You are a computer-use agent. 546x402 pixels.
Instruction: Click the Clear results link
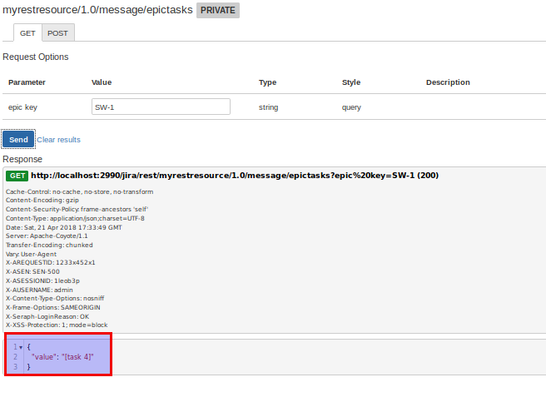[x=58, y=140]
